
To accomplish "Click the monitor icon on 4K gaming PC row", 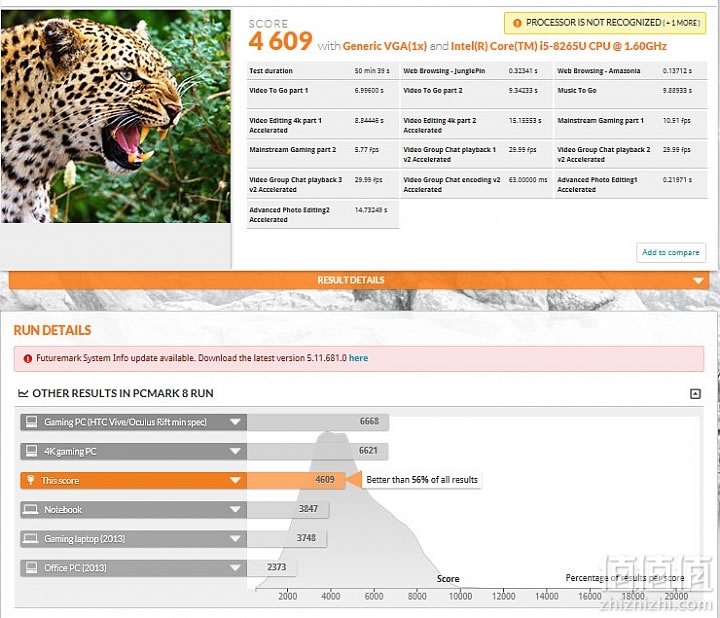I will (x=31, y=451).
